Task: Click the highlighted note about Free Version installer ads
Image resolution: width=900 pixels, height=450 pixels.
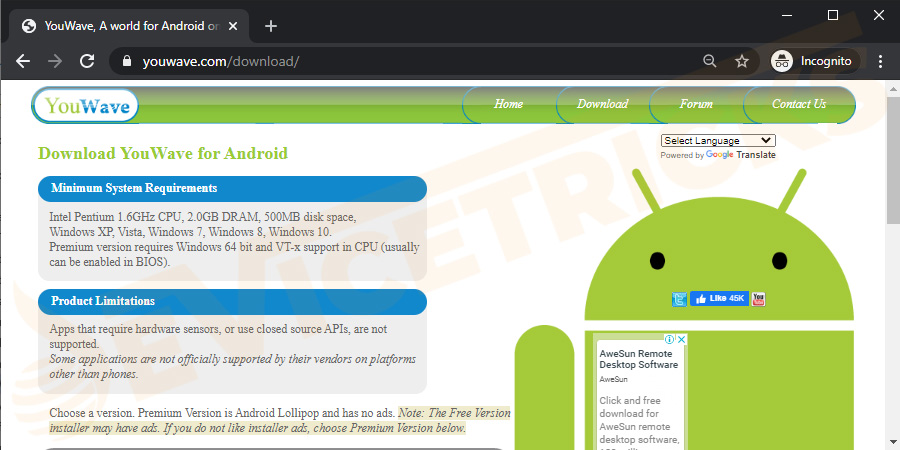Action: pyautogui.click(x=280, y=420)
